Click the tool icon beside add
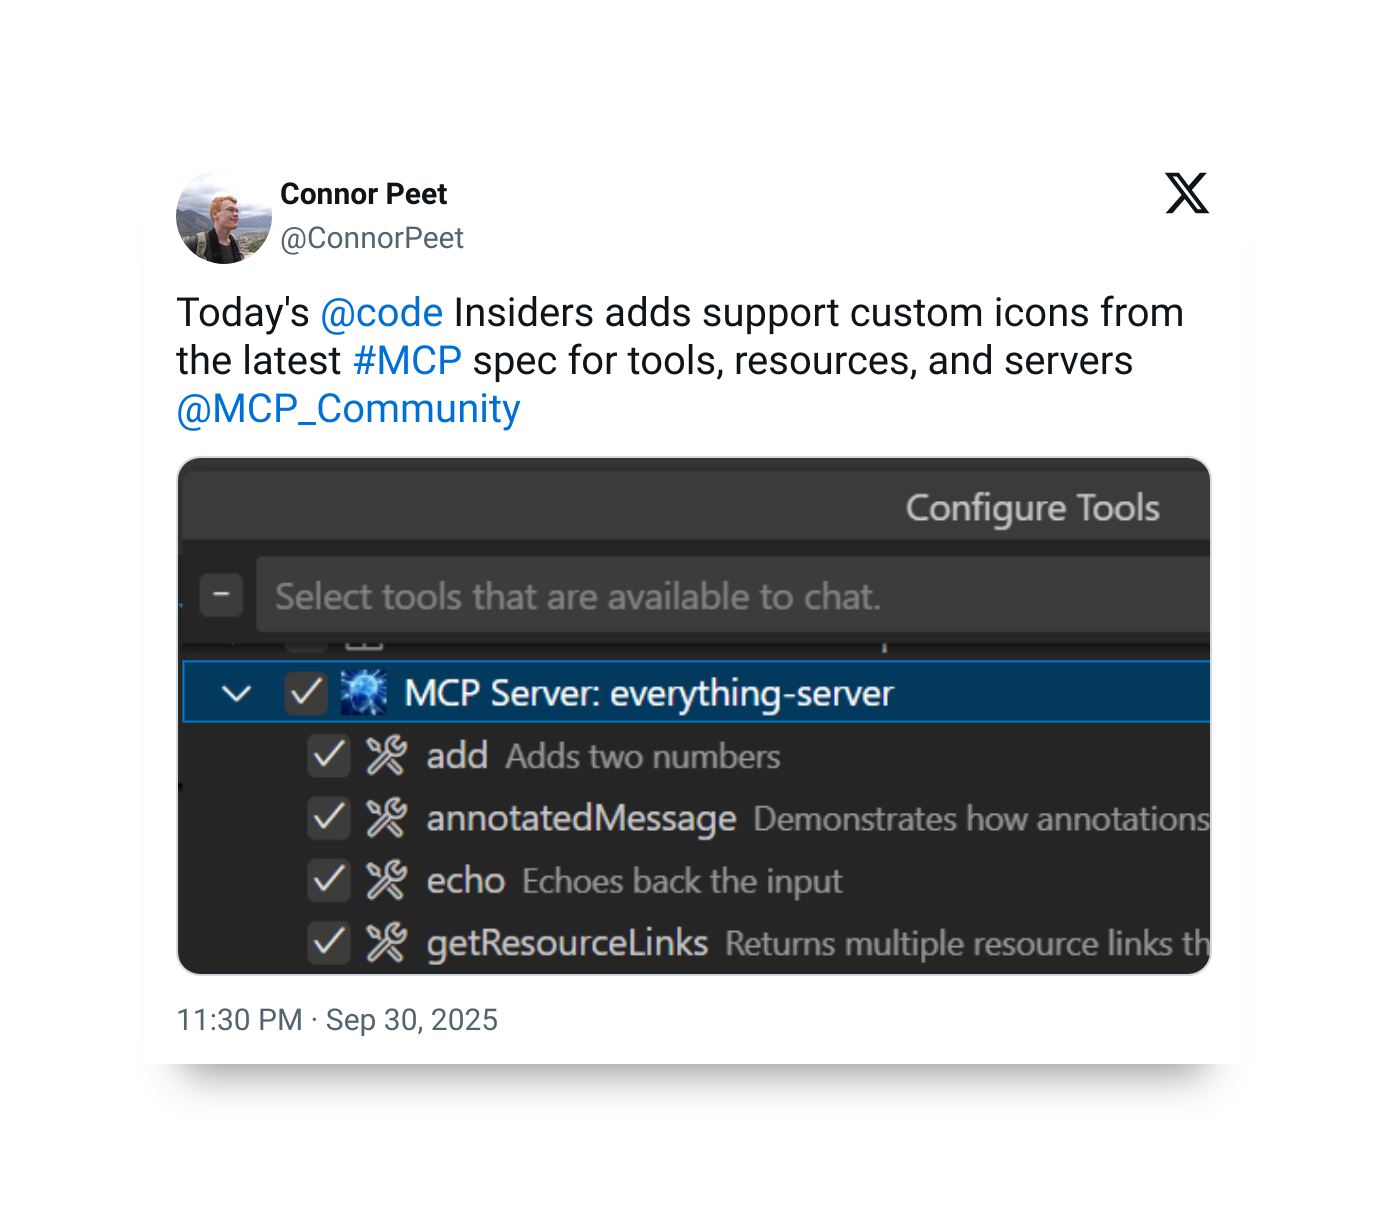The height and width of the screenshot is (1208, 1388). (x=386, y=756)
